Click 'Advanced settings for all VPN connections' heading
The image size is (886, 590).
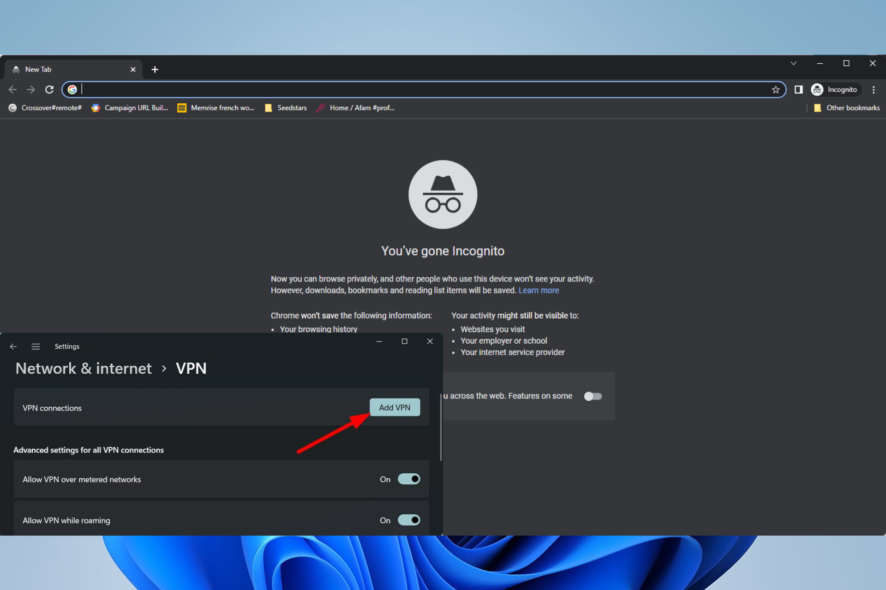[x=89, y=450]
